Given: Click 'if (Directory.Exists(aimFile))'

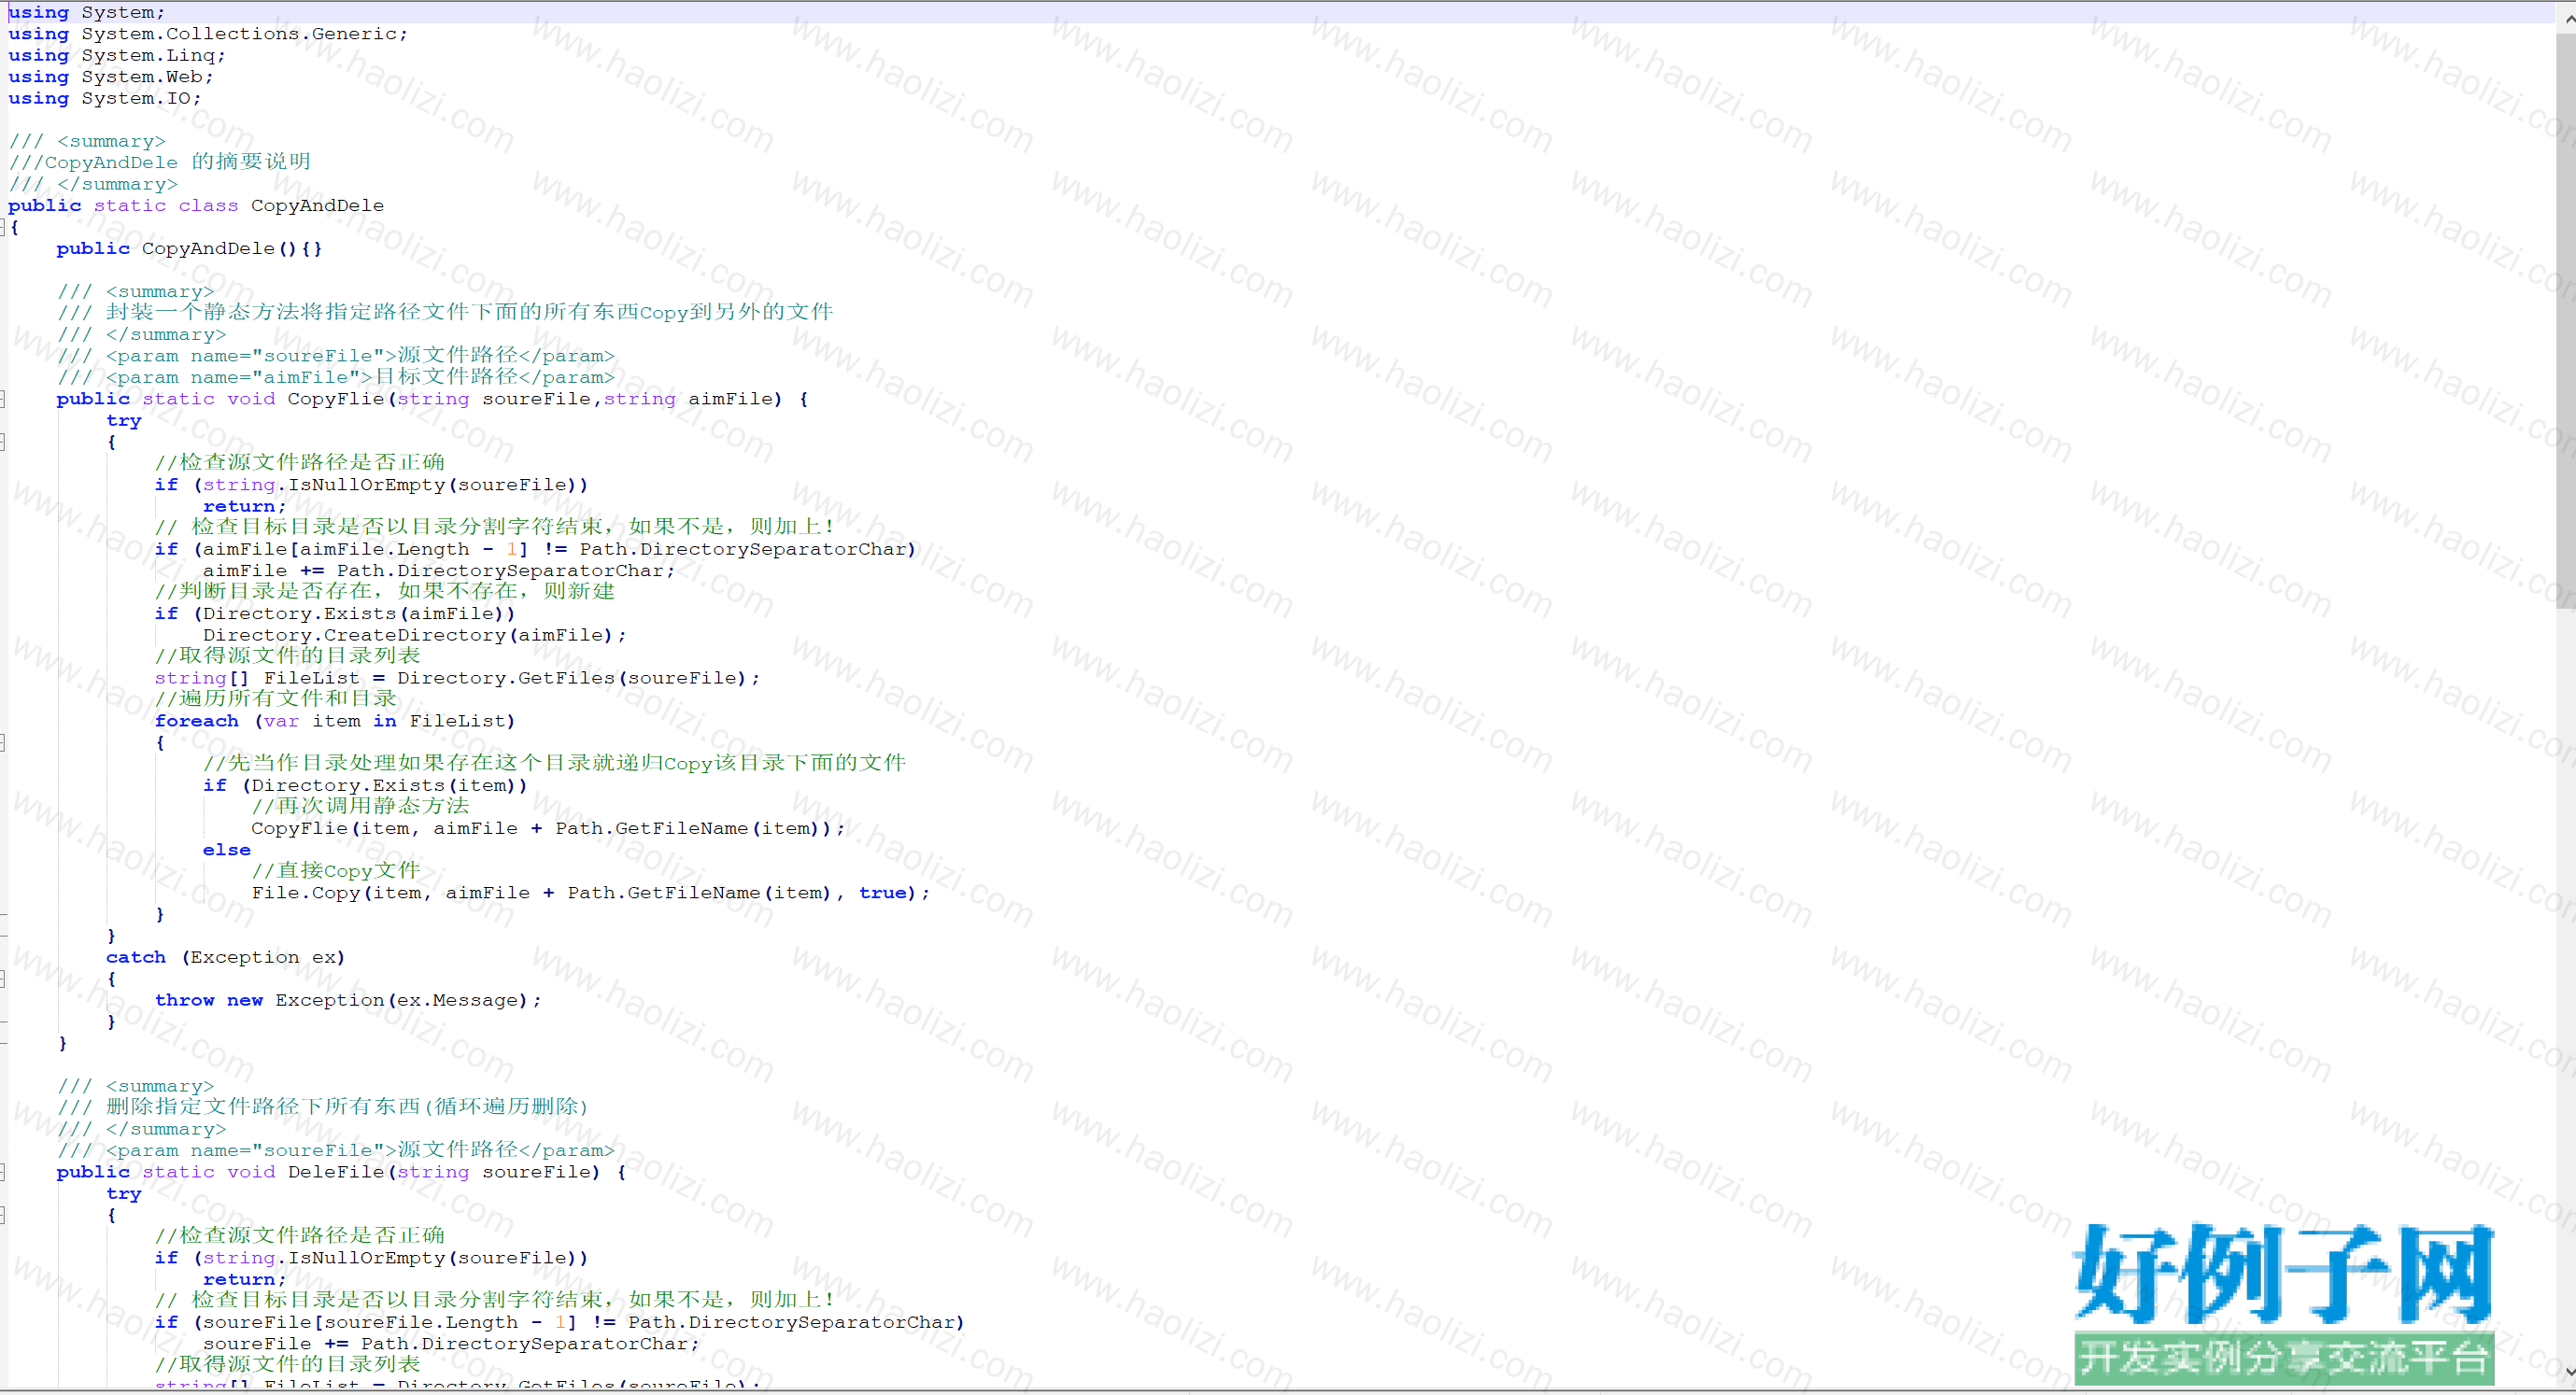Looking at the screenshot, I should 335,614.
